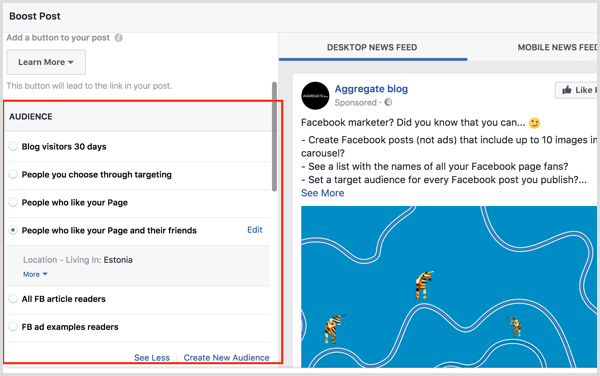Click 'This button will lead to the link' text
600x376 pixels.
click(89, 86)
